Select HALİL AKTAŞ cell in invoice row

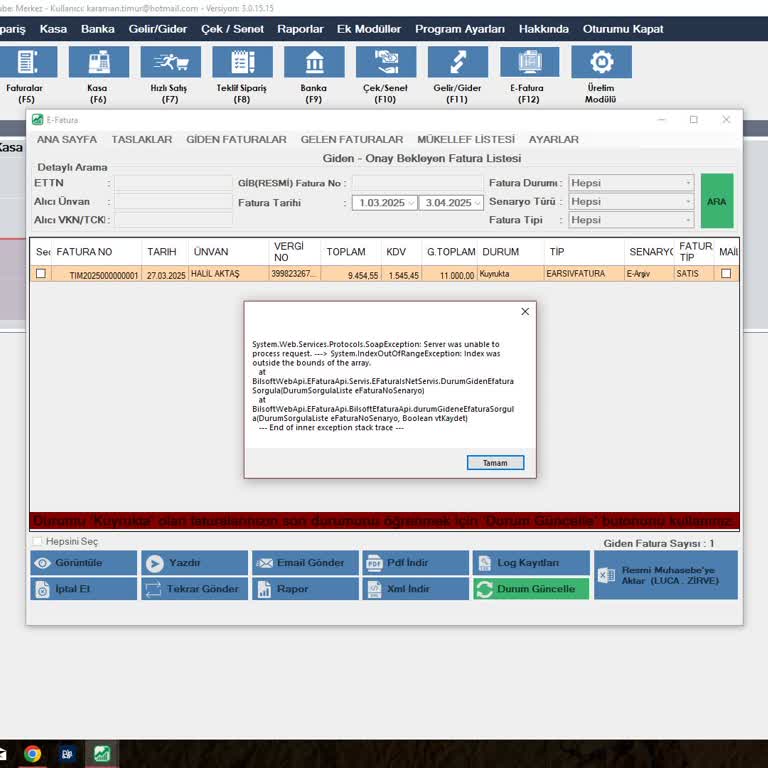(229, 274)
